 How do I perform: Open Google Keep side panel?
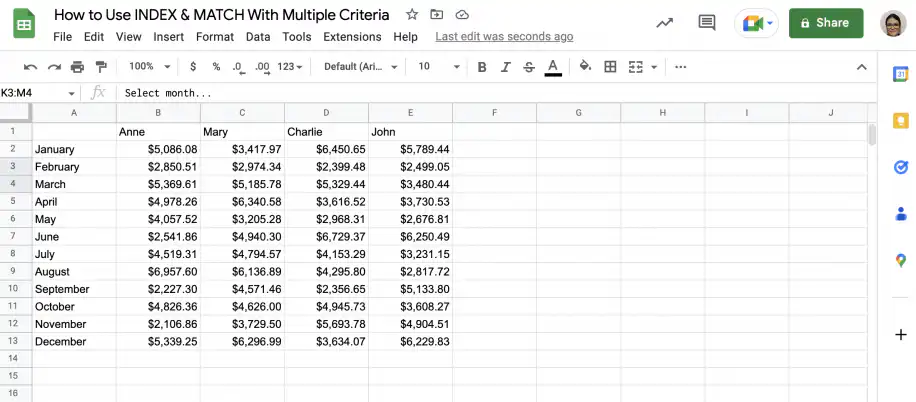pos(900,121)
